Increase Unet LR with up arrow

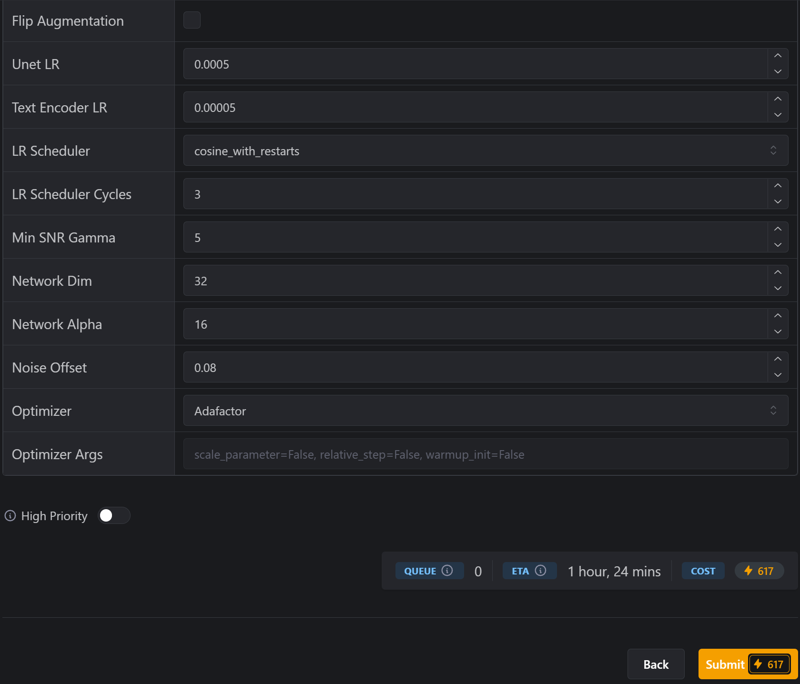coord(778,56)
